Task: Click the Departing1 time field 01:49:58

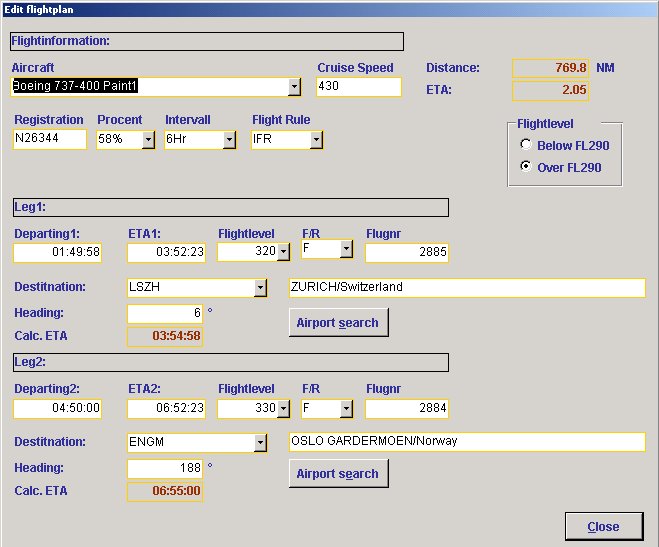Action: coord(57,252)
